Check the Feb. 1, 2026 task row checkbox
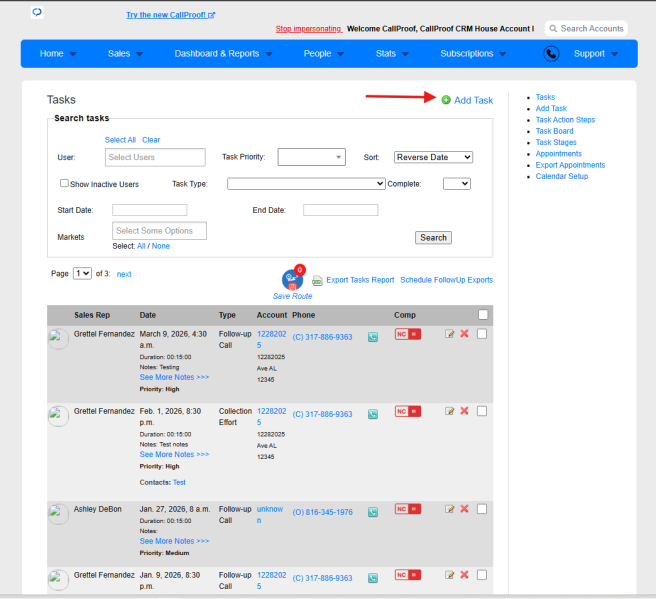 (482, 411)
